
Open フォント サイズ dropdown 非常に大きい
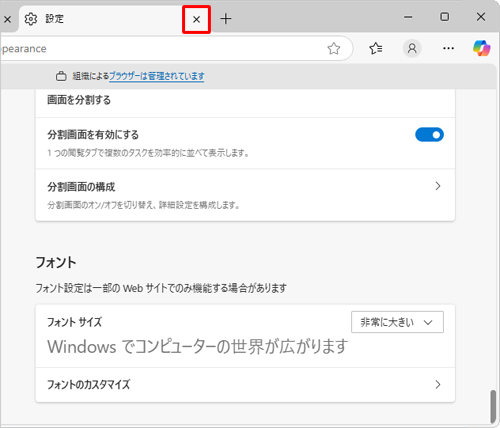[x=397, y=322]
